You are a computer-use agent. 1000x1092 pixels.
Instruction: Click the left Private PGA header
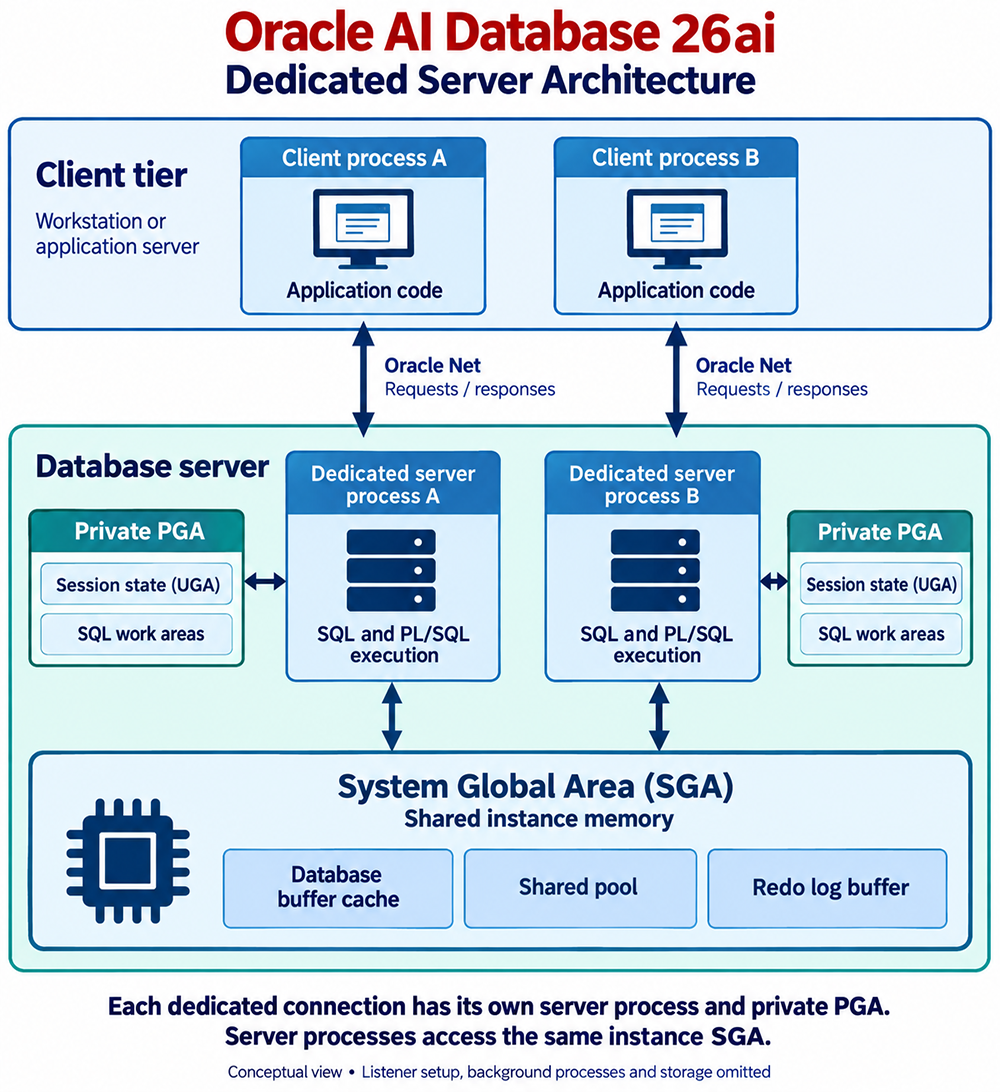coord(137,531)
